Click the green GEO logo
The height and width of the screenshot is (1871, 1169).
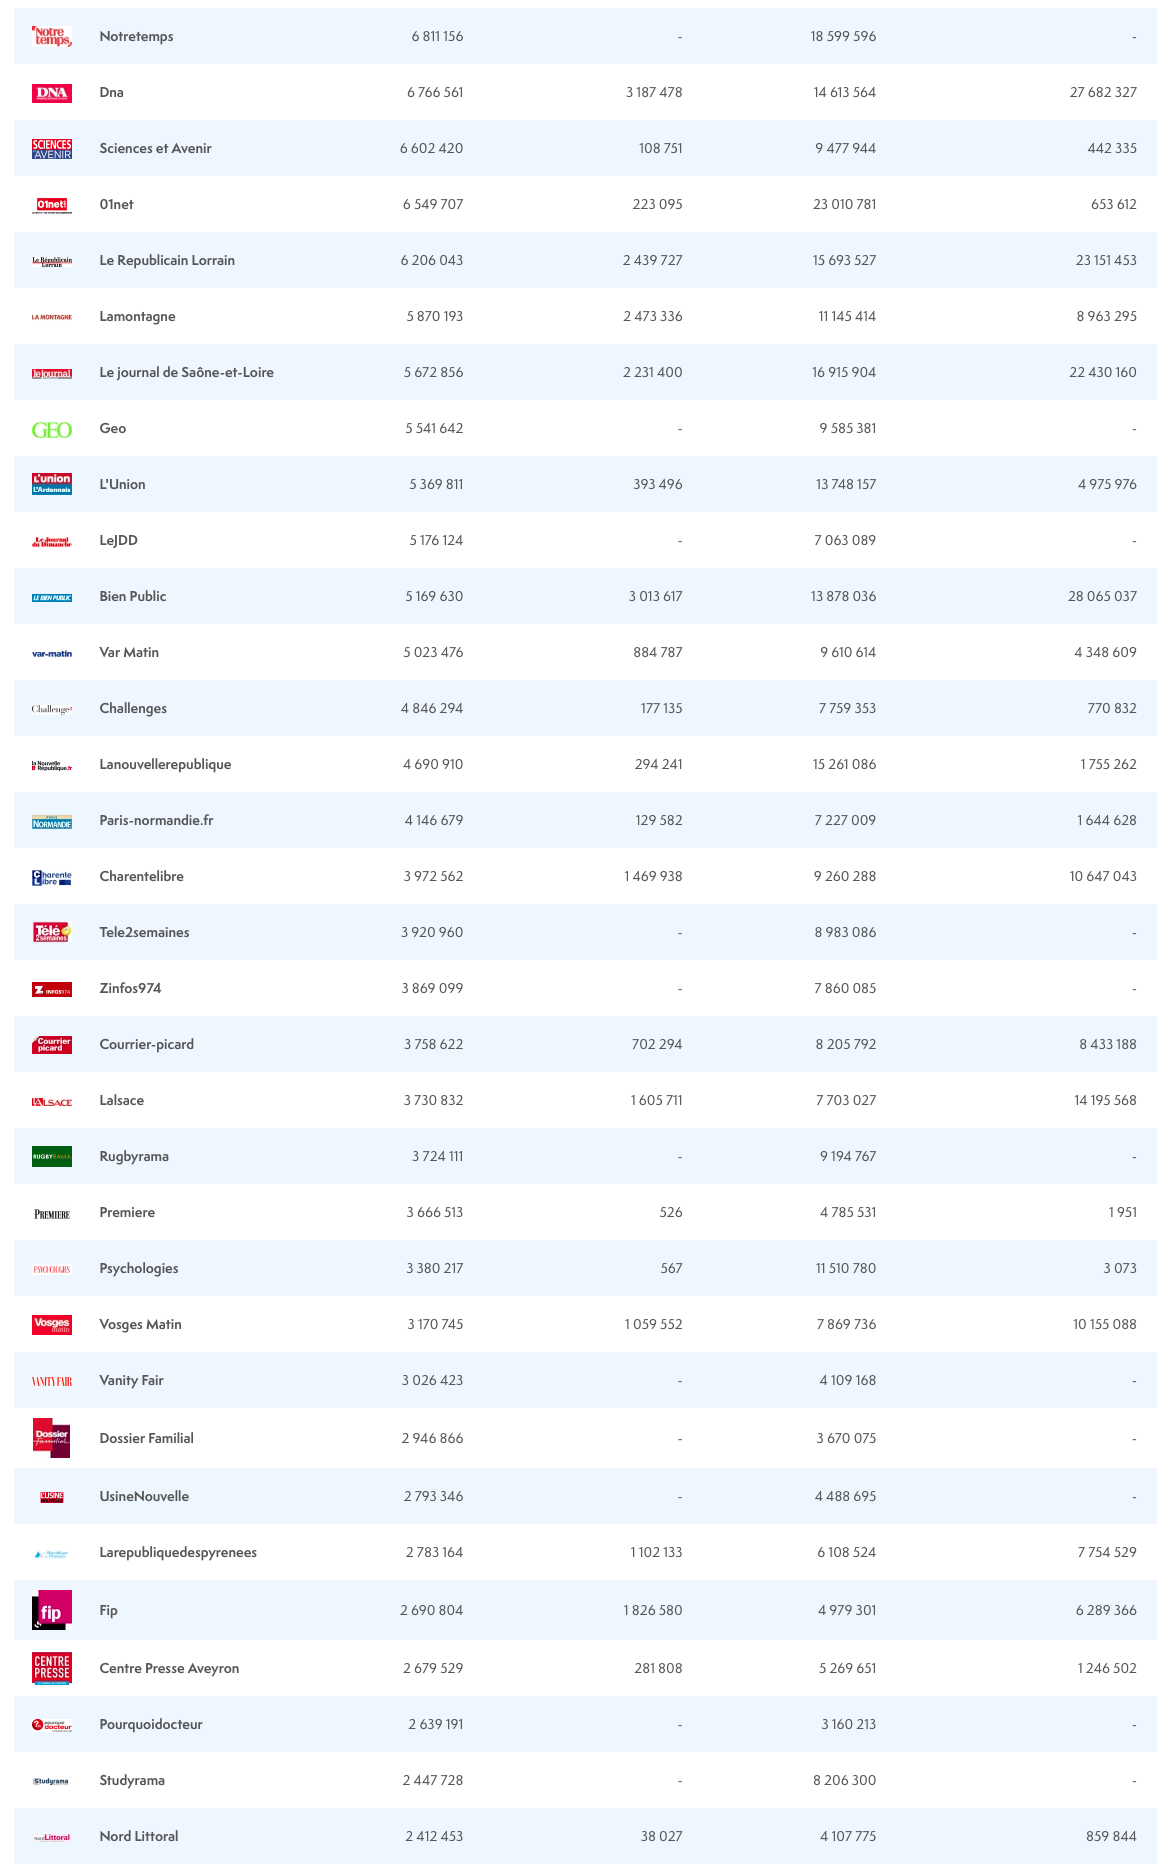click(x=51, y=430)
